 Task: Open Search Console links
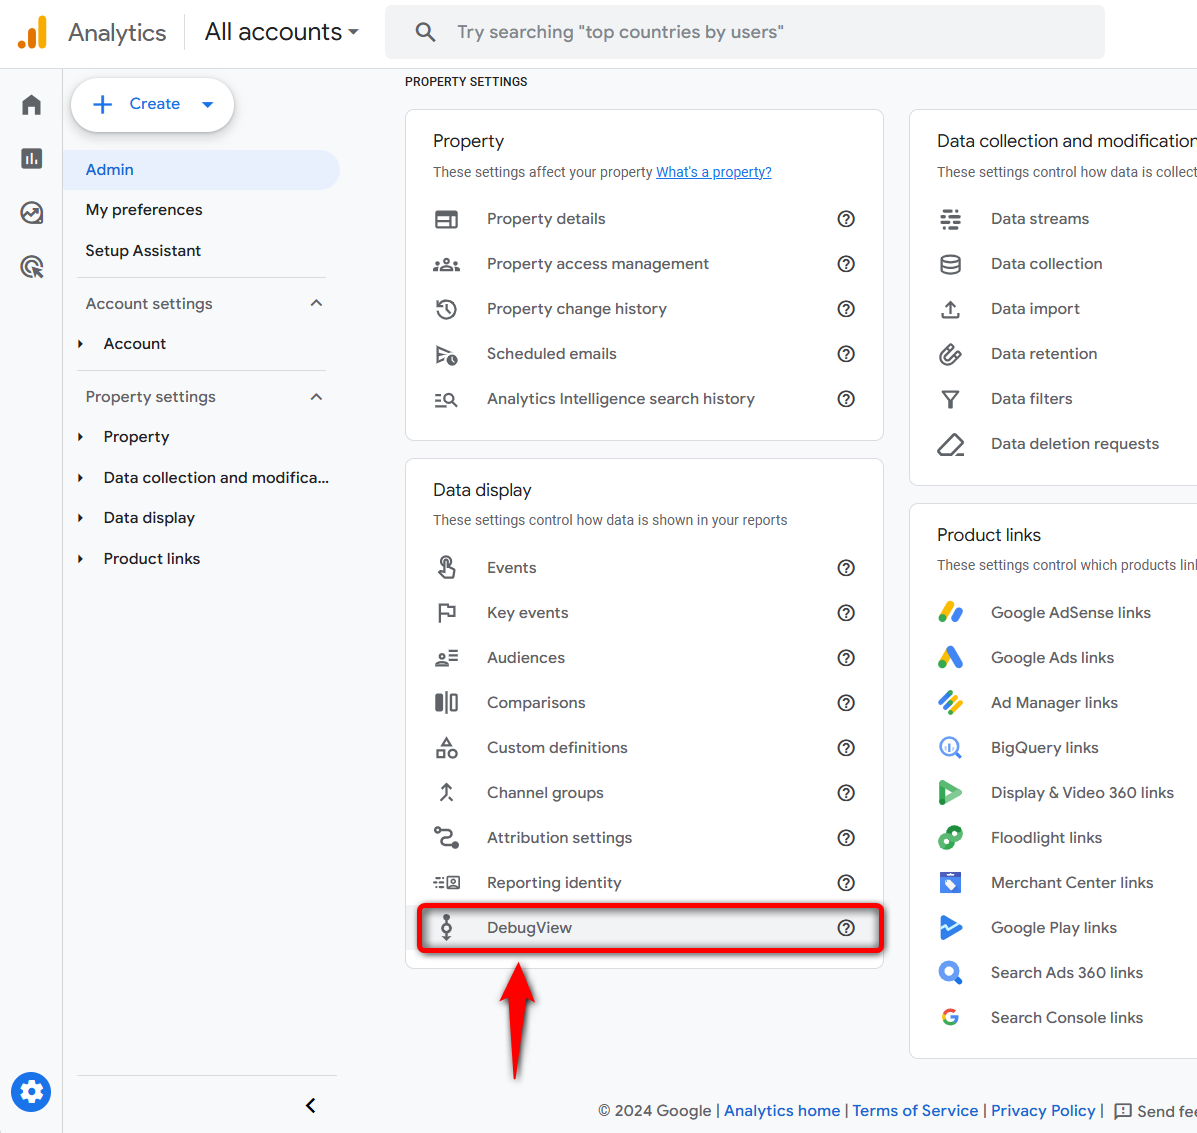[1066, 1018]
